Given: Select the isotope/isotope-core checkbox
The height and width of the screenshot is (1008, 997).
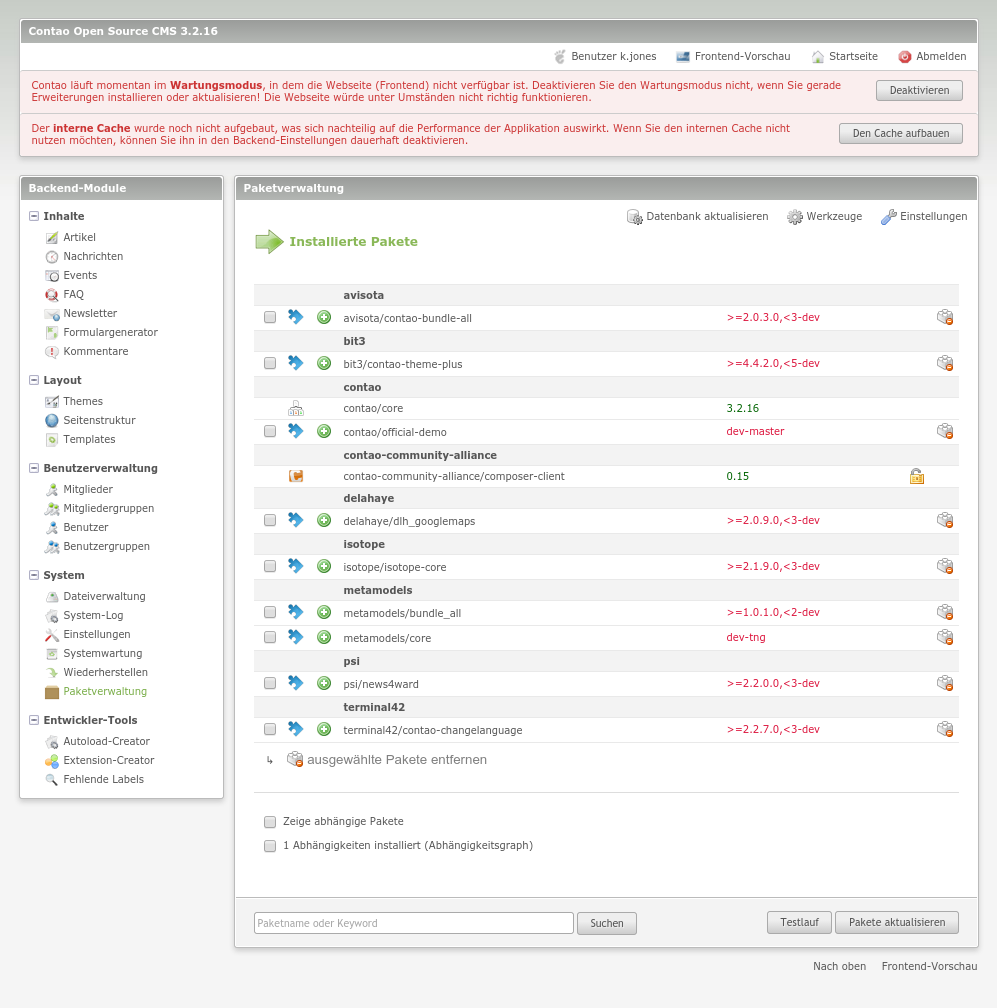Looking at the screenshot, I should tap(270, 566).
